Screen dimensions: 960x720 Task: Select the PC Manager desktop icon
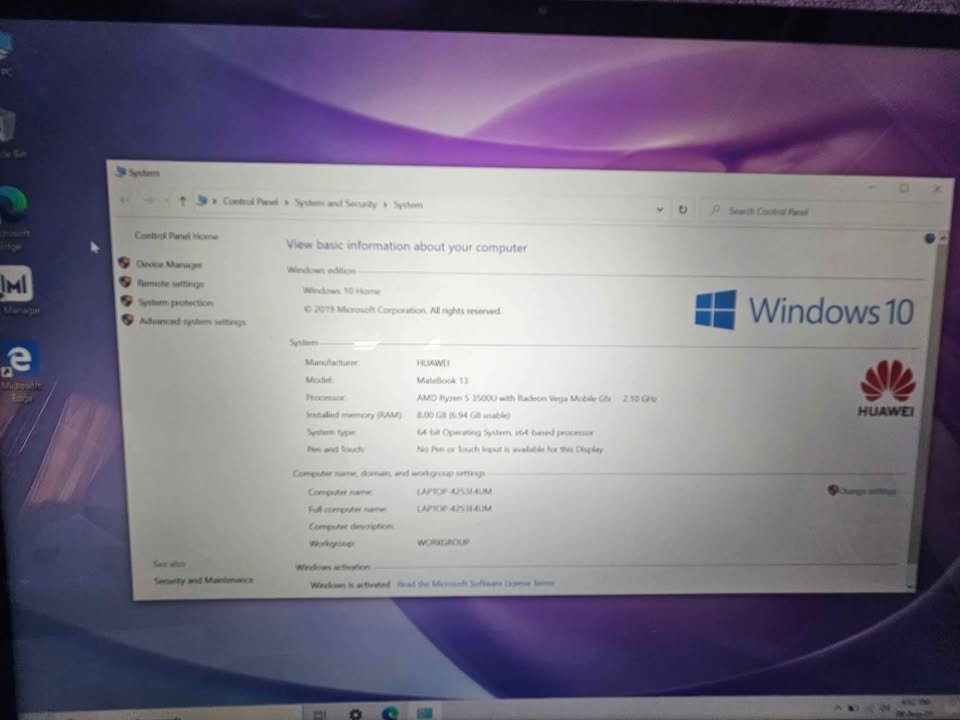[x=16, y=284]
